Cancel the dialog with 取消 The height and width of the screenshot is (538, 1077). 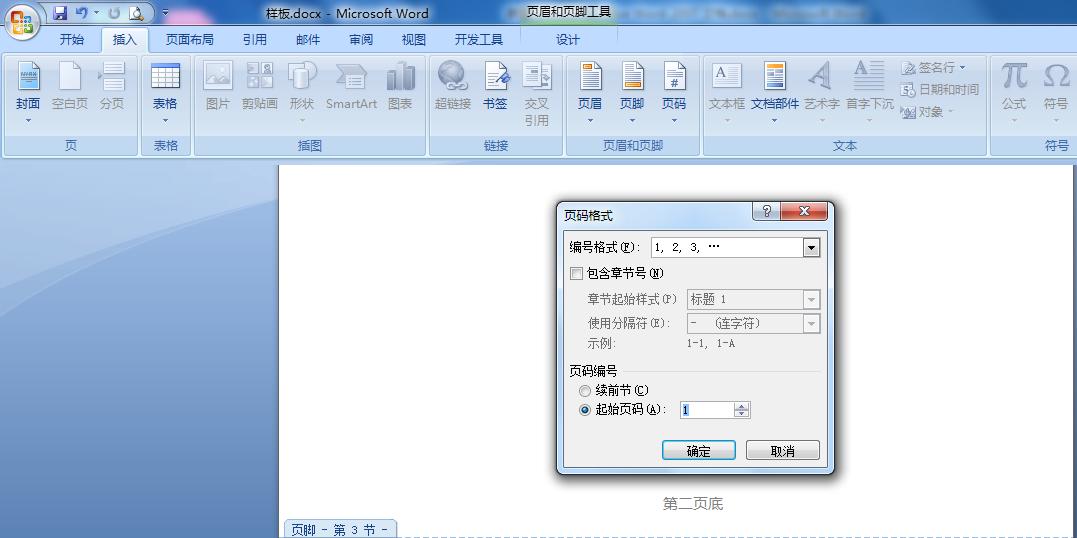(x=782, y=451)
